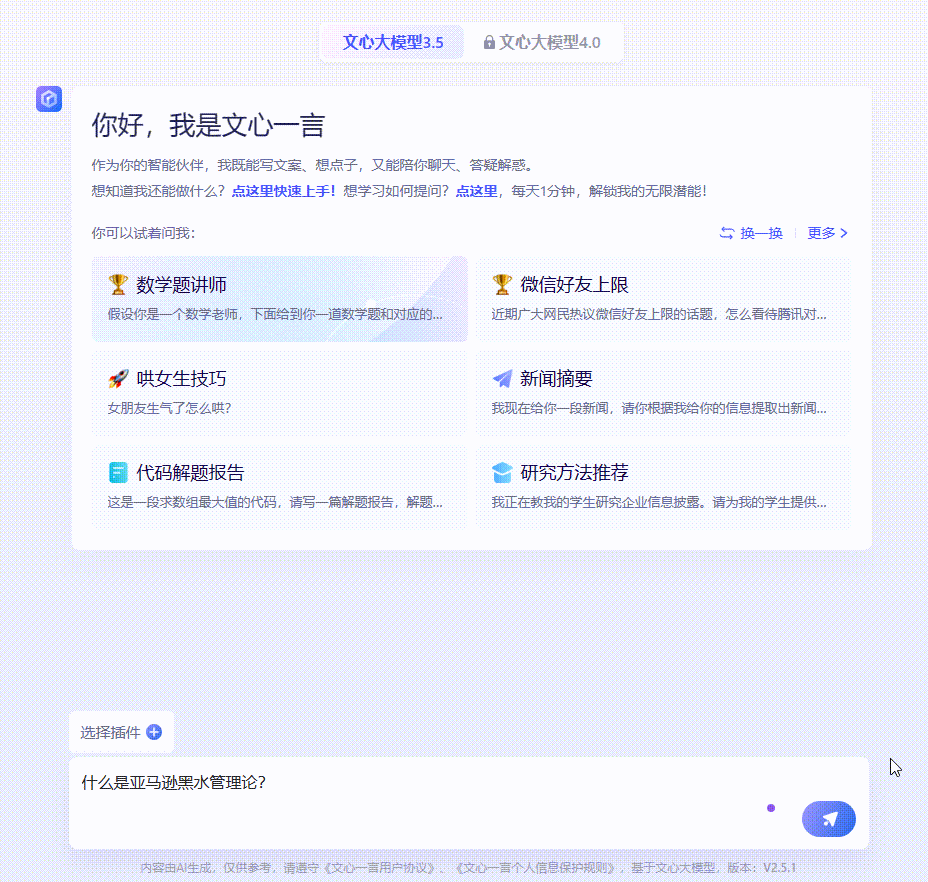Click the 换一换 refresh arrows icon
This screenshot has width=928, height=882.
point(727,233)
